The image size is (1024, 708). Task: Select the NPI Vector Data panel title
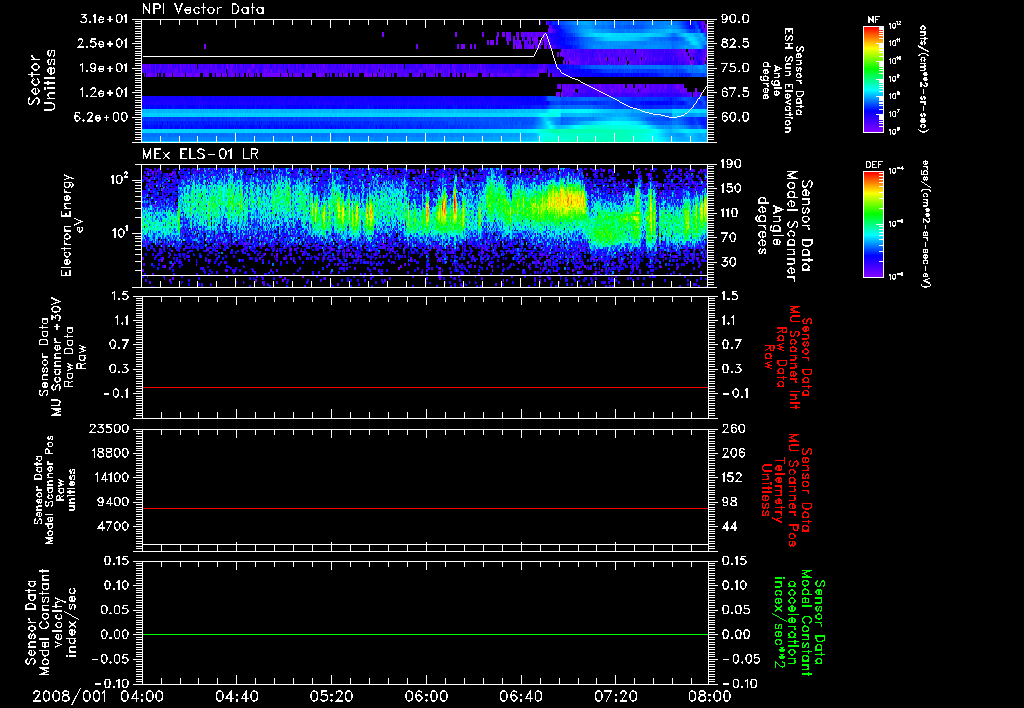(203, 10)
